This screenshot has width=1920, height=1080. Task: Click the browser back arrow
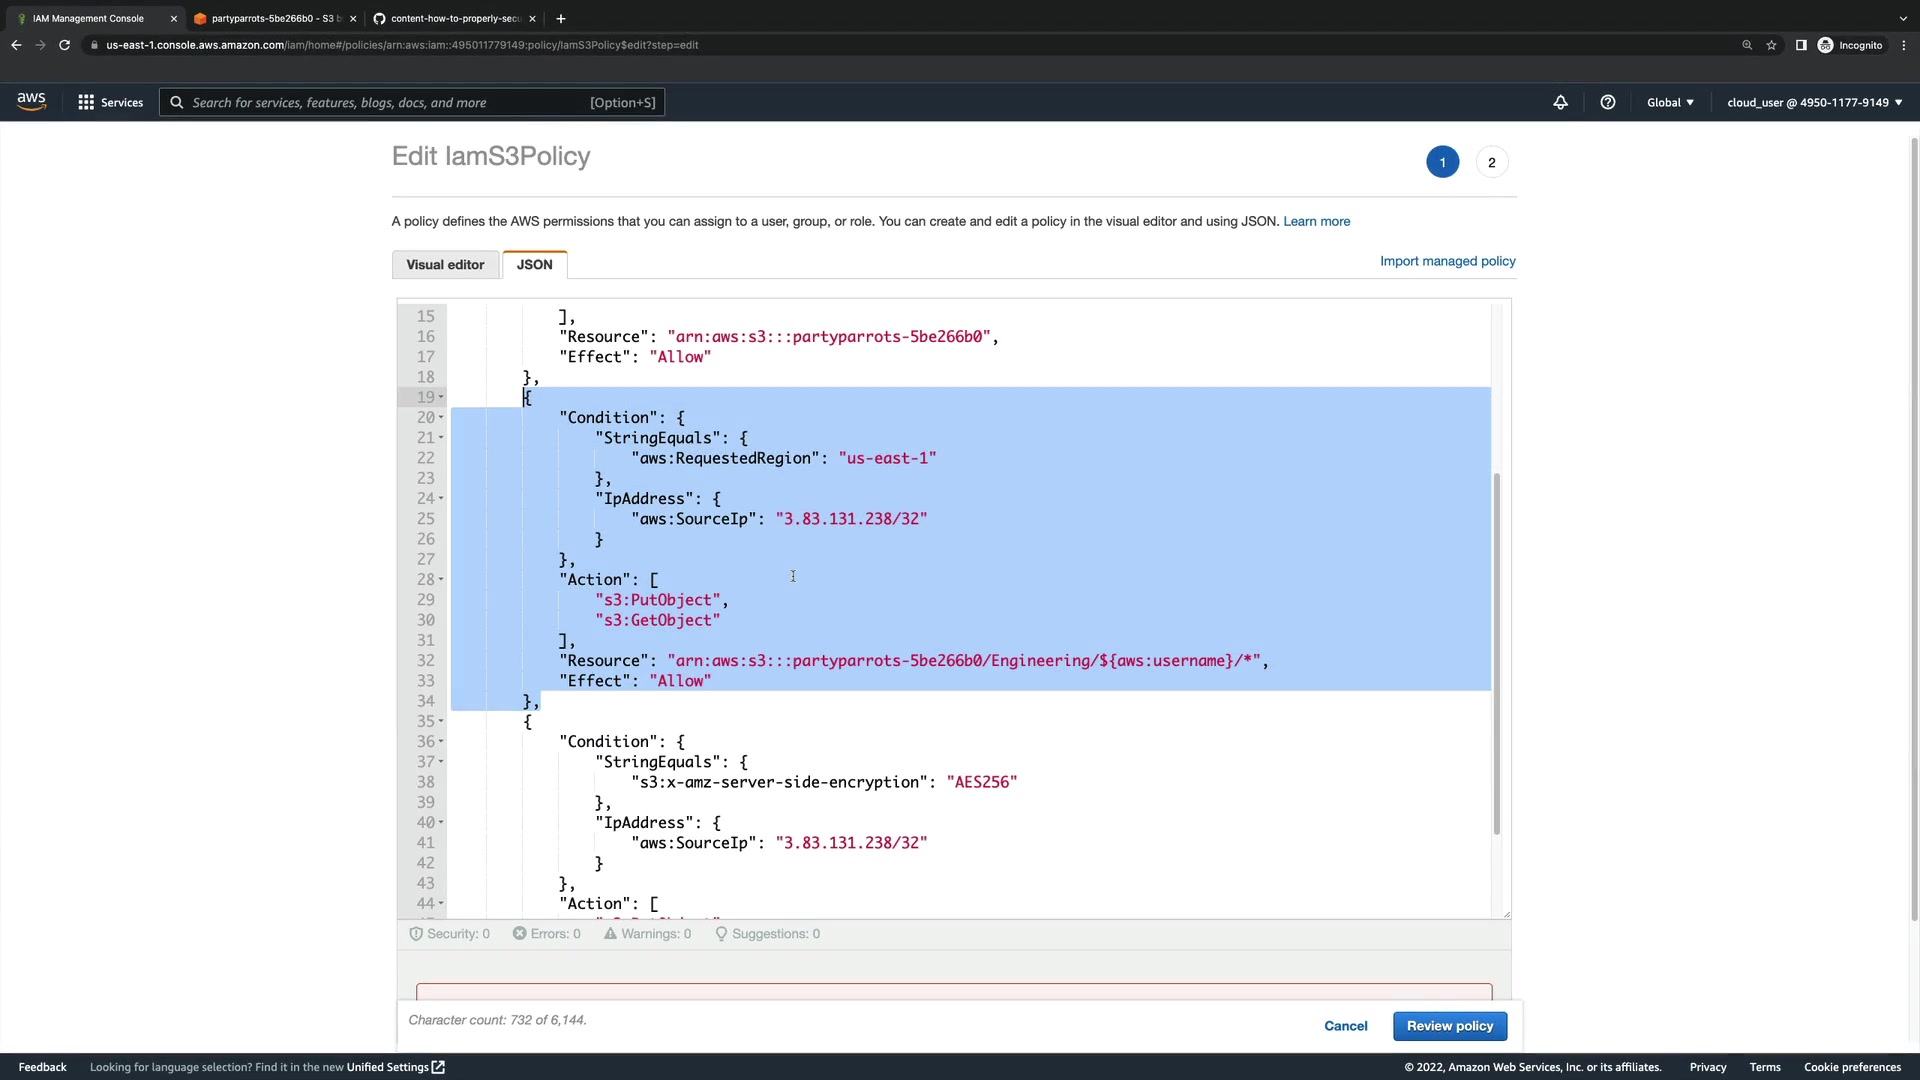pyautogui.click(x=16, y=45)
